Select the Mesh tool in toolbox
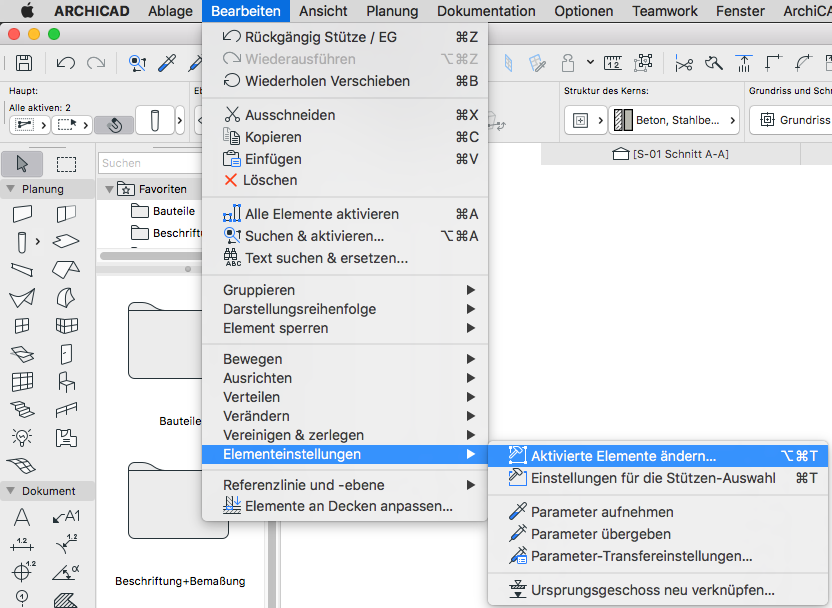Viewport: 832px width, 608px height. [22, 465]
